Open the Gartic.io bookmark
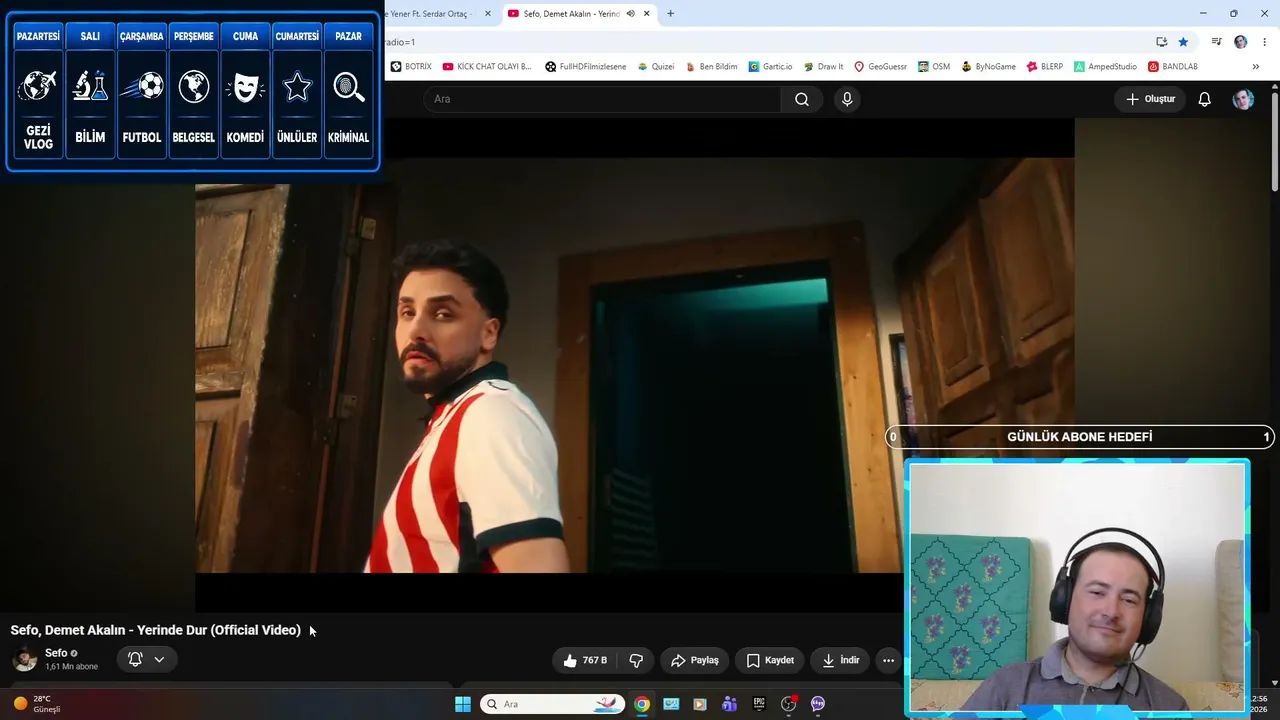The width and height of the screenshot is (1280, 720). (x=770, y=67)
